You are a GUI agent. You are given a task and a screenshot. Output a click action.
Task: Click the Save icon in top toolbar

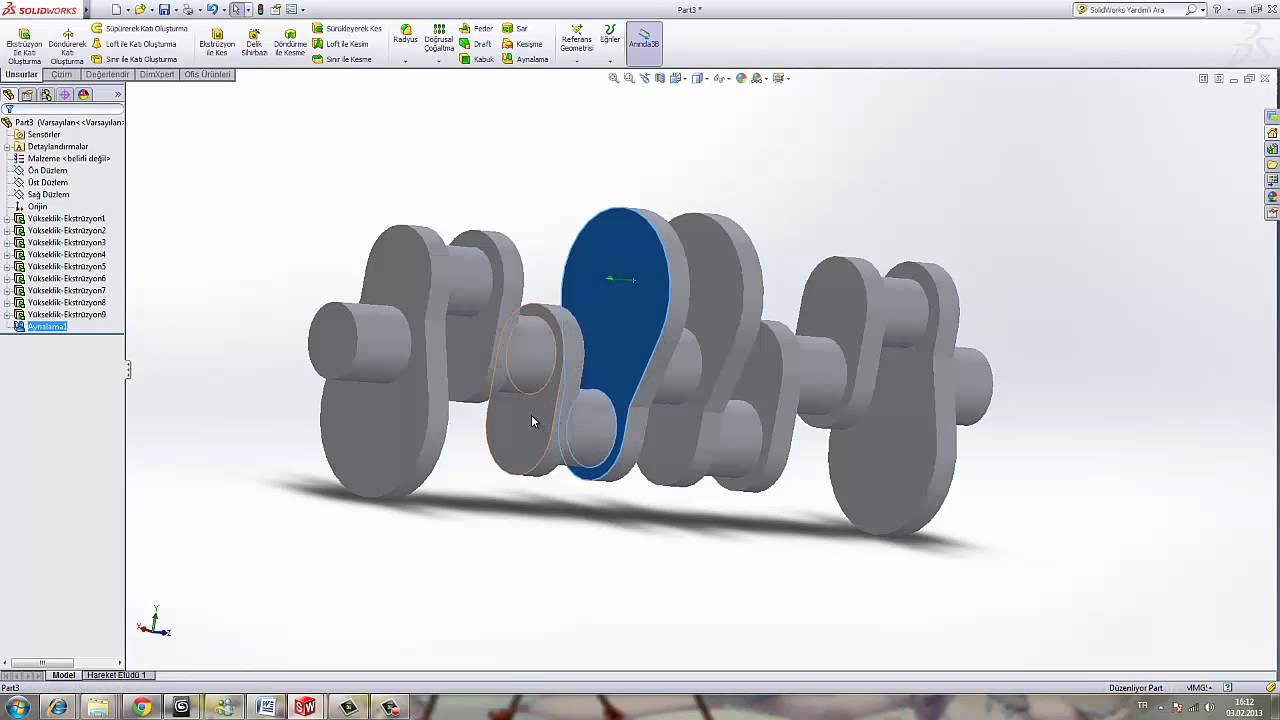(x=164, y=10)
